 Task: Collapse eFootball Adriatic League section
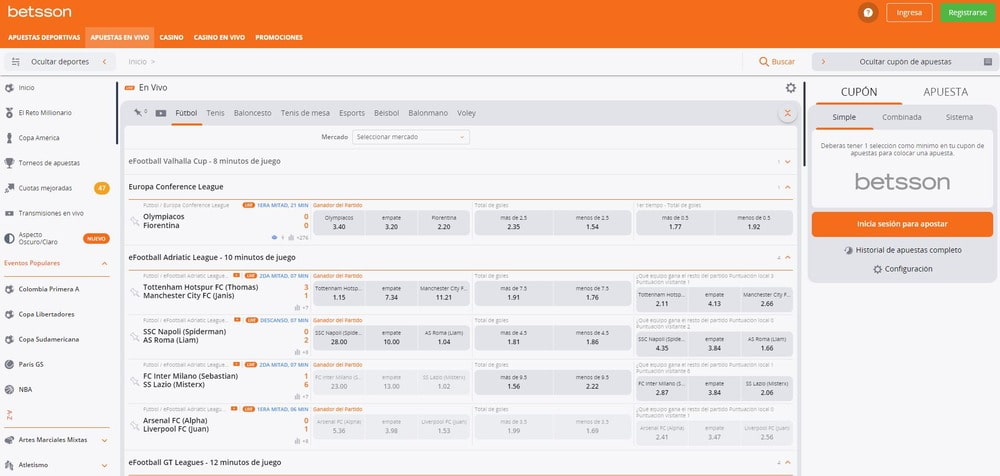click(x=788, y=257)
